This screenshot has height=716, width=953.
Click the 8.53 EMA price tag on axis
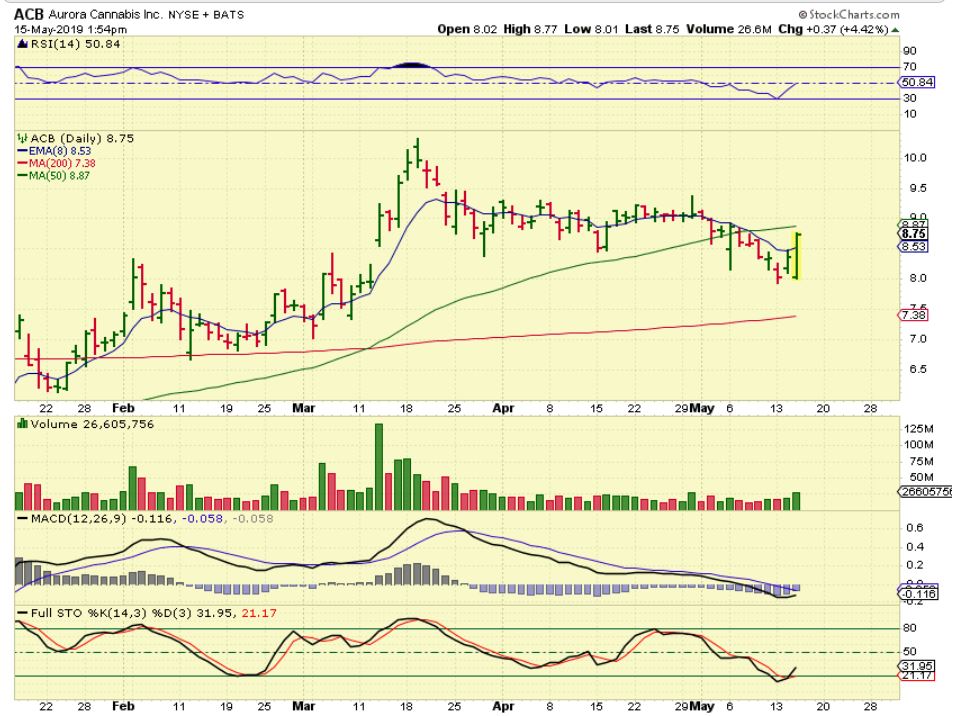[913, 246]
